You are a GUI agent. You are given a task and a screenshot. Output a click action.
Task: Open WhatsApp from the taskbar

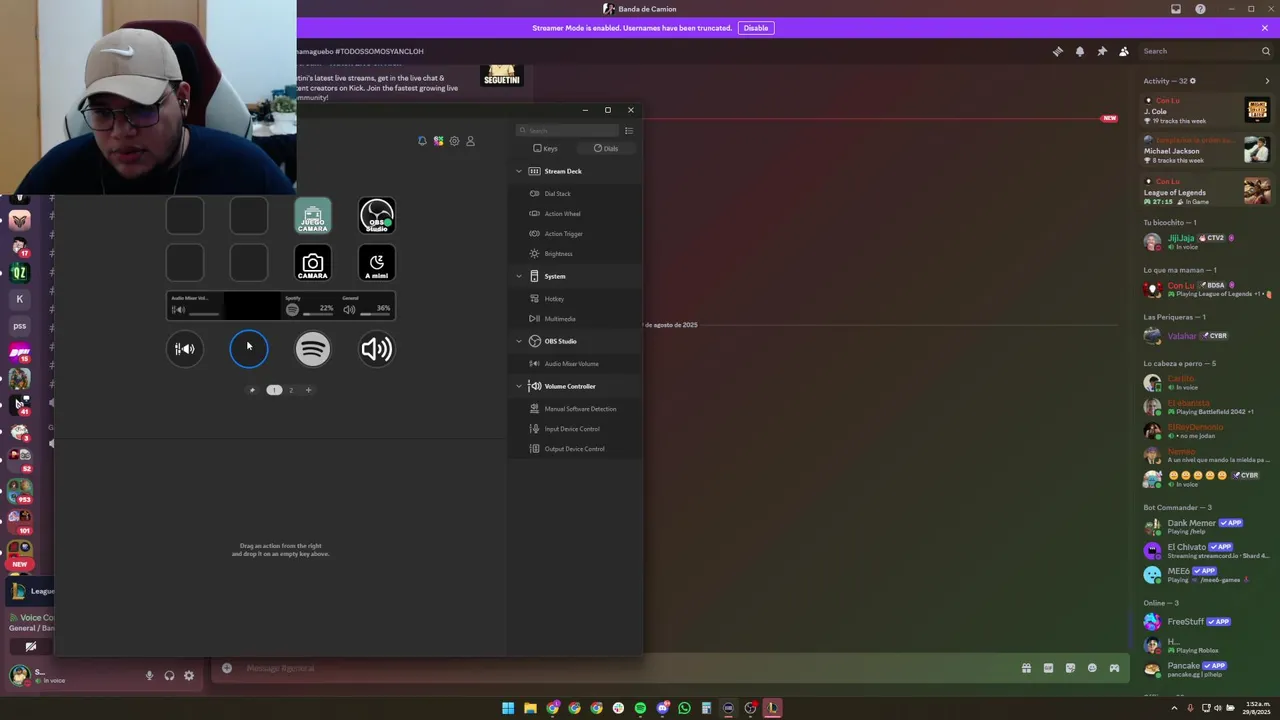tap(684, 708)
